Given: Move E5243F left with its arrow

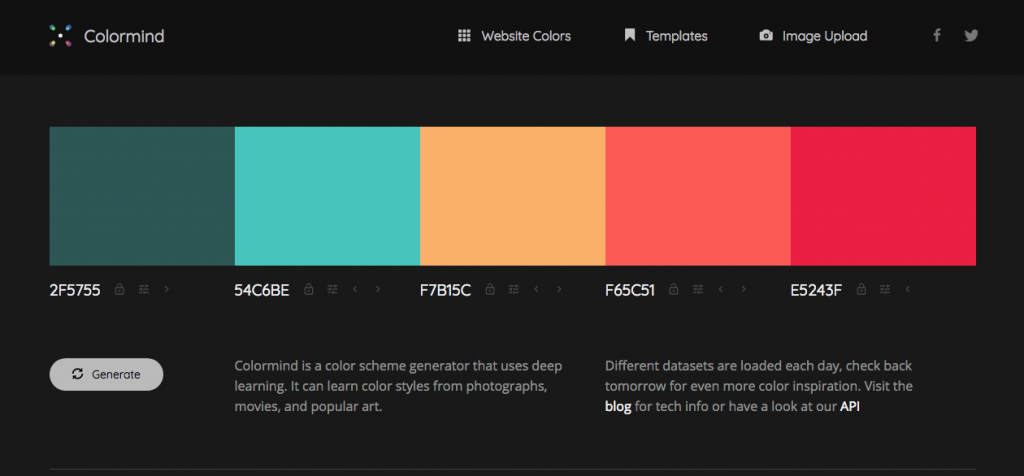Looking at the screenshot, I should 907,289.
